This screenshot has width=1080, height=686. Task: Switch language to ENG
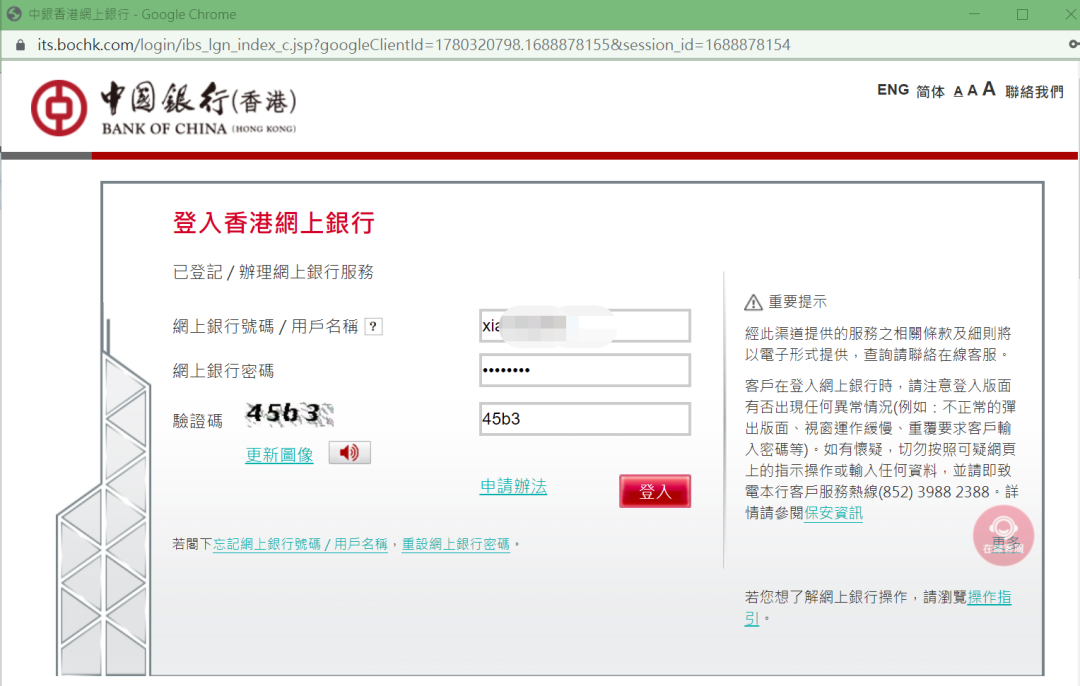(x=893, y=90)
